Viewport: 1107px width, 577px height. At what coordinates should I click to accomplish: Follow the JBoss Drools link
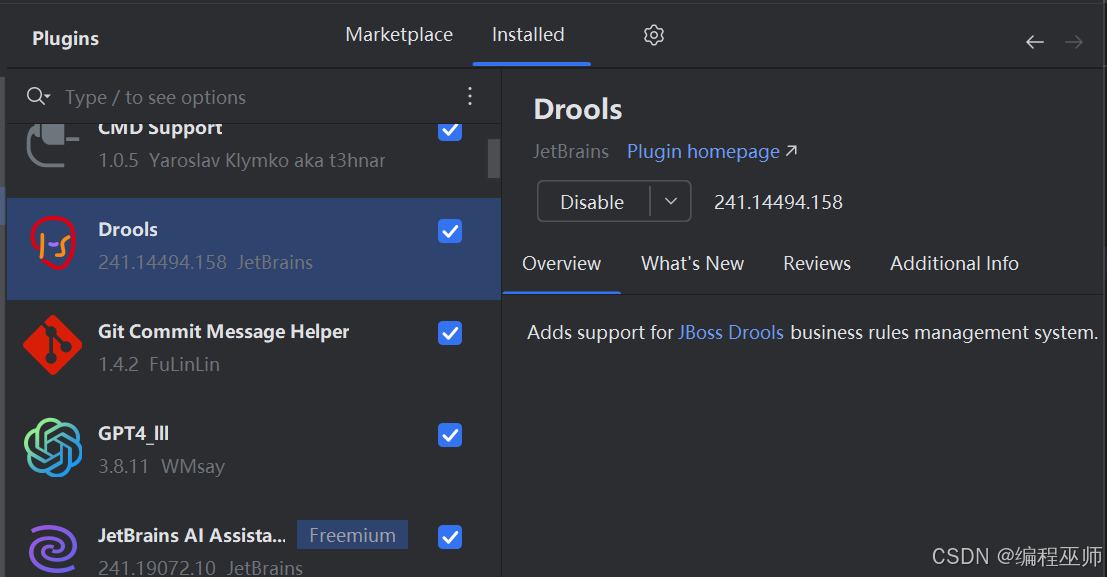click(x=731, y=333)
